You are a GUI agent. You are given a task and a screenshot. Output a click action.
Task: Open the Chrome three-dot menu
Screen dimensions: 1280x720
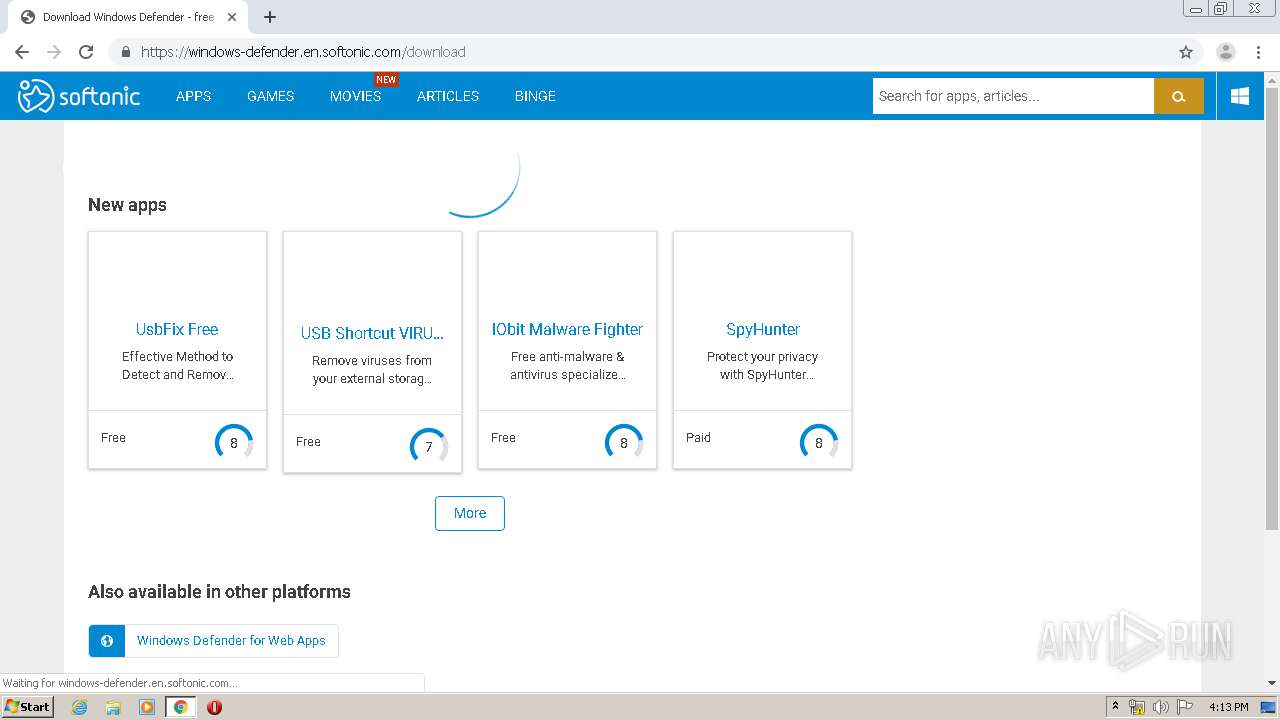click(1257, 52)
